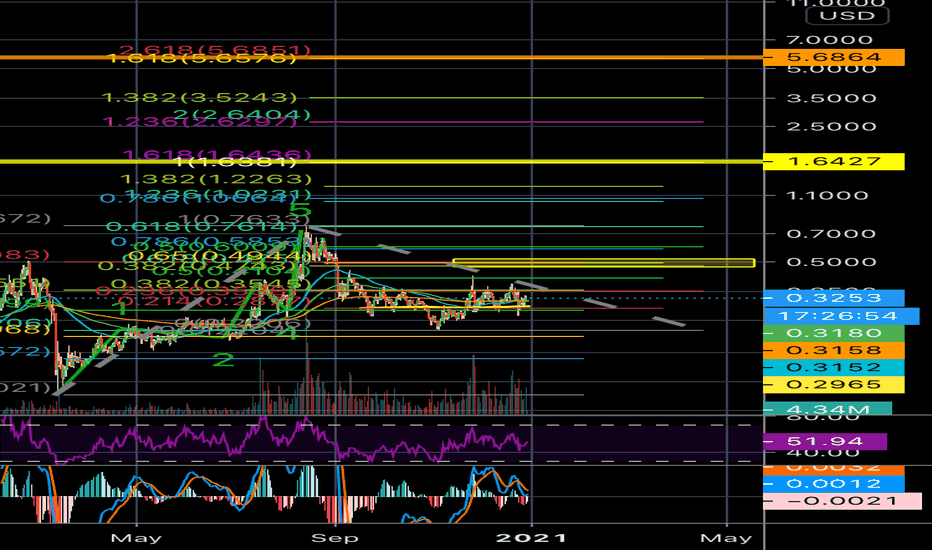Select the 1.236(2.6297) Fibonacci level label

click(199, 122)
